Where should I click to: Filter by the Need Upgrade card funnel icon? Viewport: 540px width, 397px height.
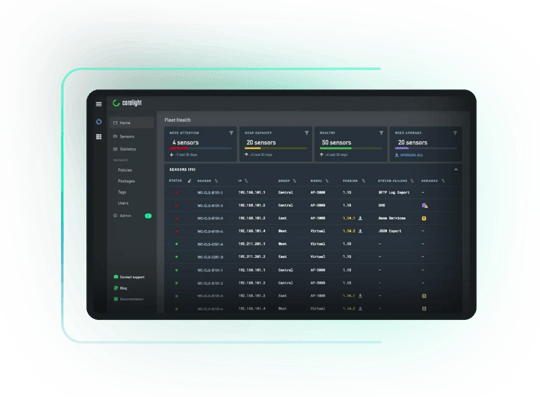click(455, 133)
